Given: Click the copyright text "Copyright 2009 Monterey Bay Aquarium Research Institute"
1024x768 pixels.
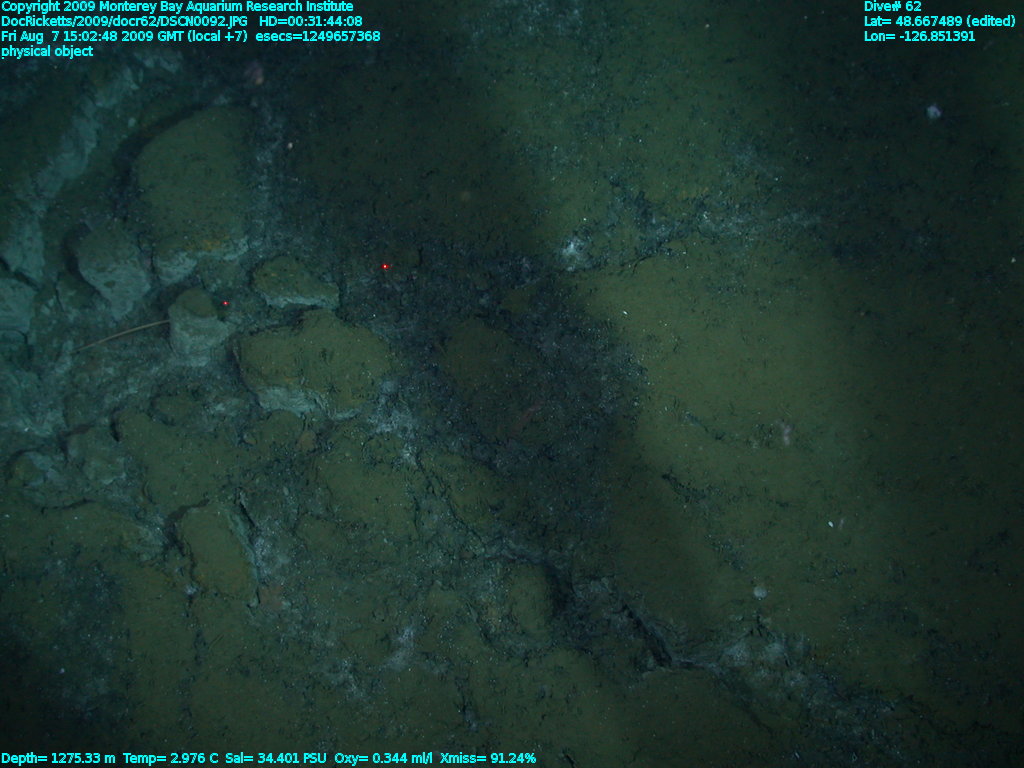Looking at the screenshot, I should point(178,7).
